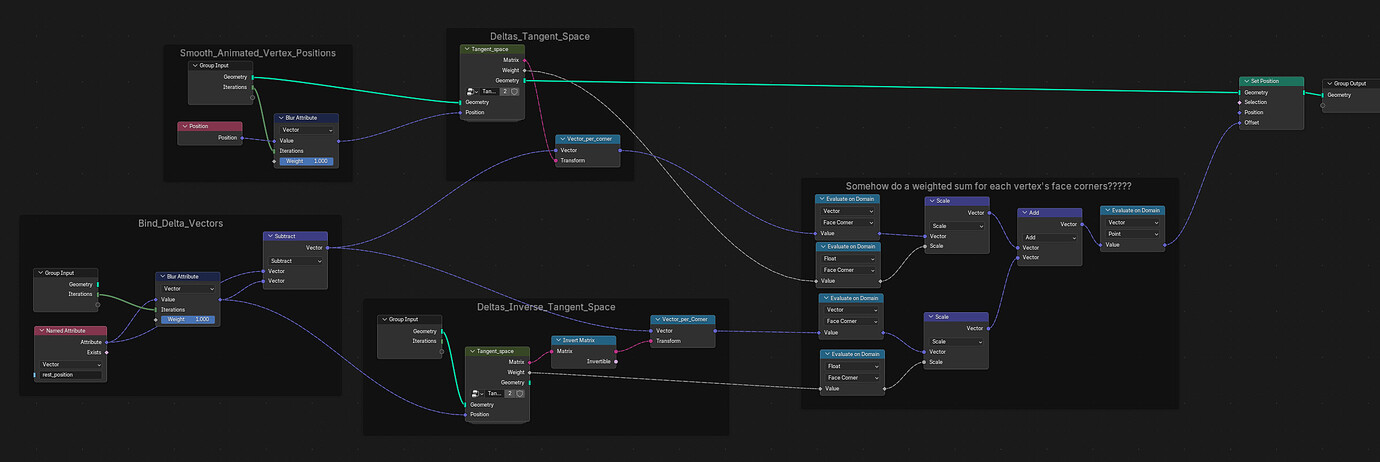
Task: Collapse the Named Attribute node chevron
Action: (x=41, y=331)
